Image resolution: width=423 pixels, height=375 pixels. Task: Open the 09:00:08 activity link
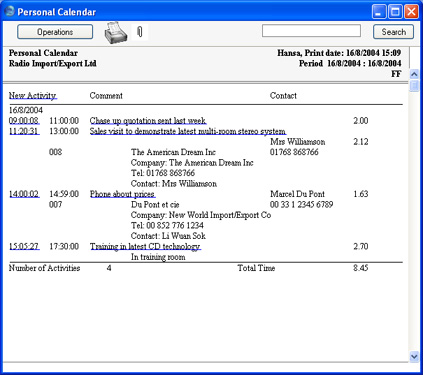click(24, 121)
